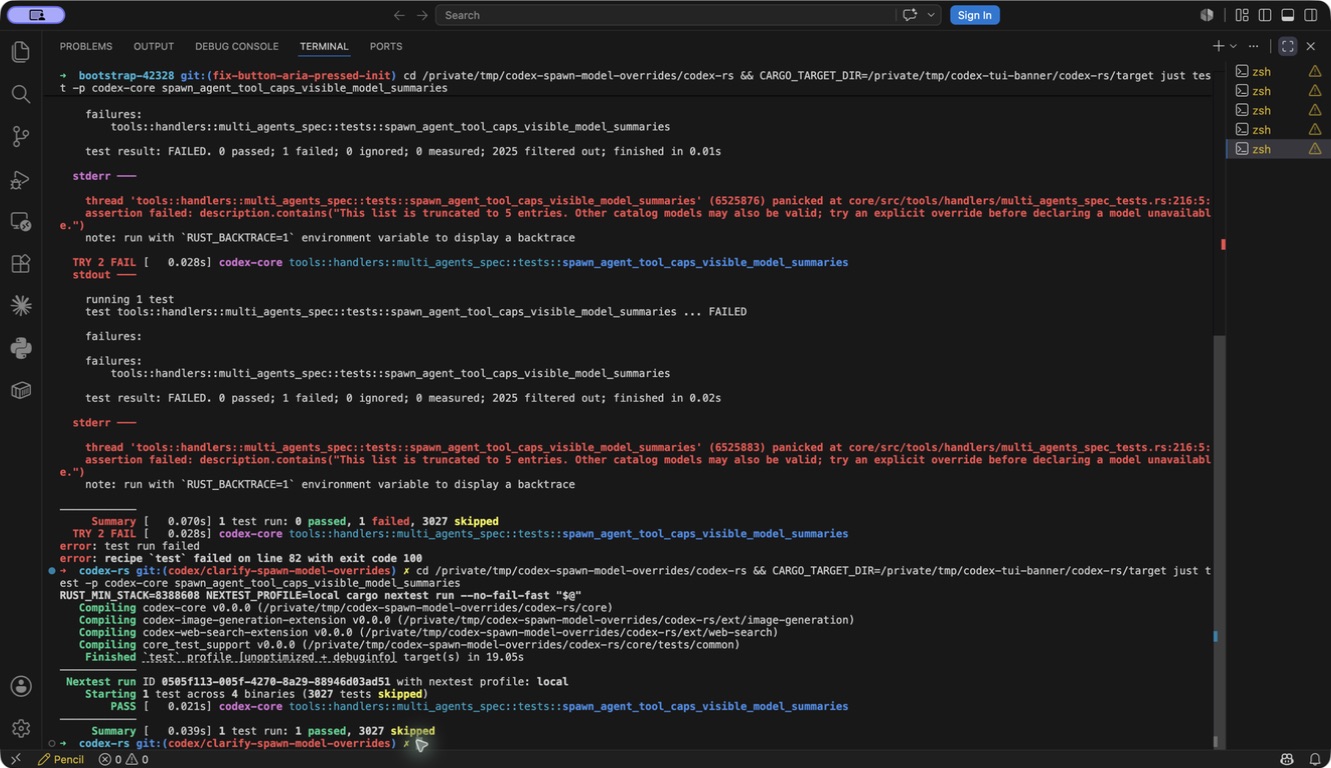This screenshot has width=1331, height=768.
Task: Open the container box icon view
Action: pos(20,391)
